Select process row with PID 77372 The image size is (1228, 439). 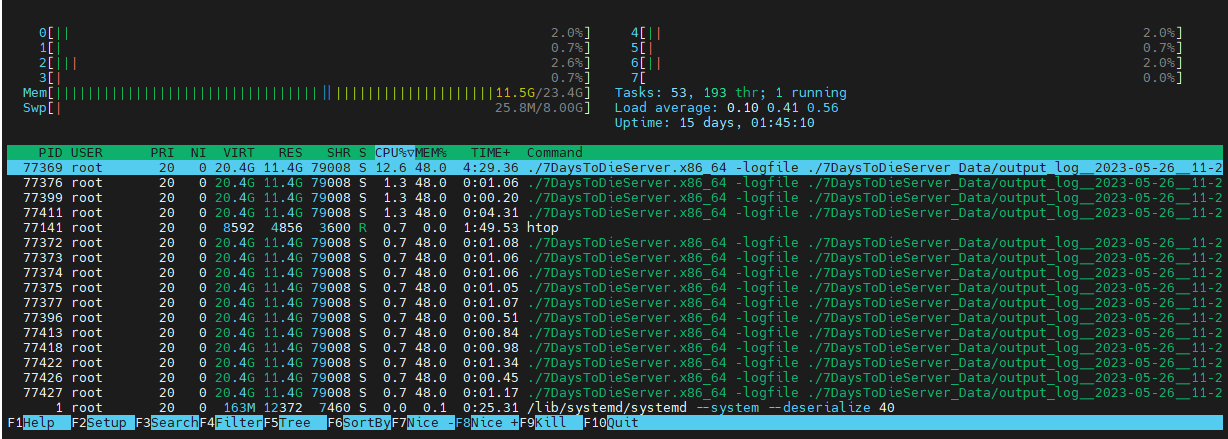pos(614,242)
